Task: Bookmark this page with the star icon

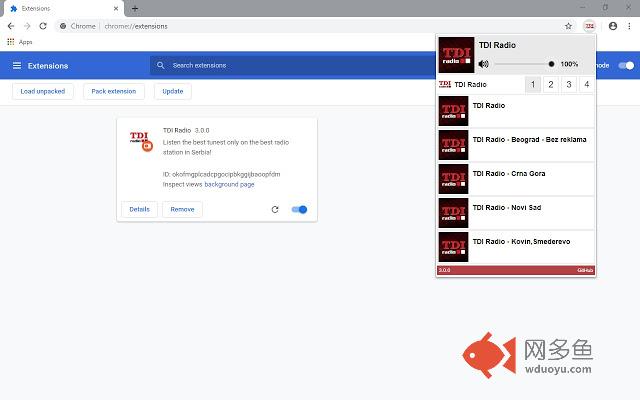Action: 568,26
